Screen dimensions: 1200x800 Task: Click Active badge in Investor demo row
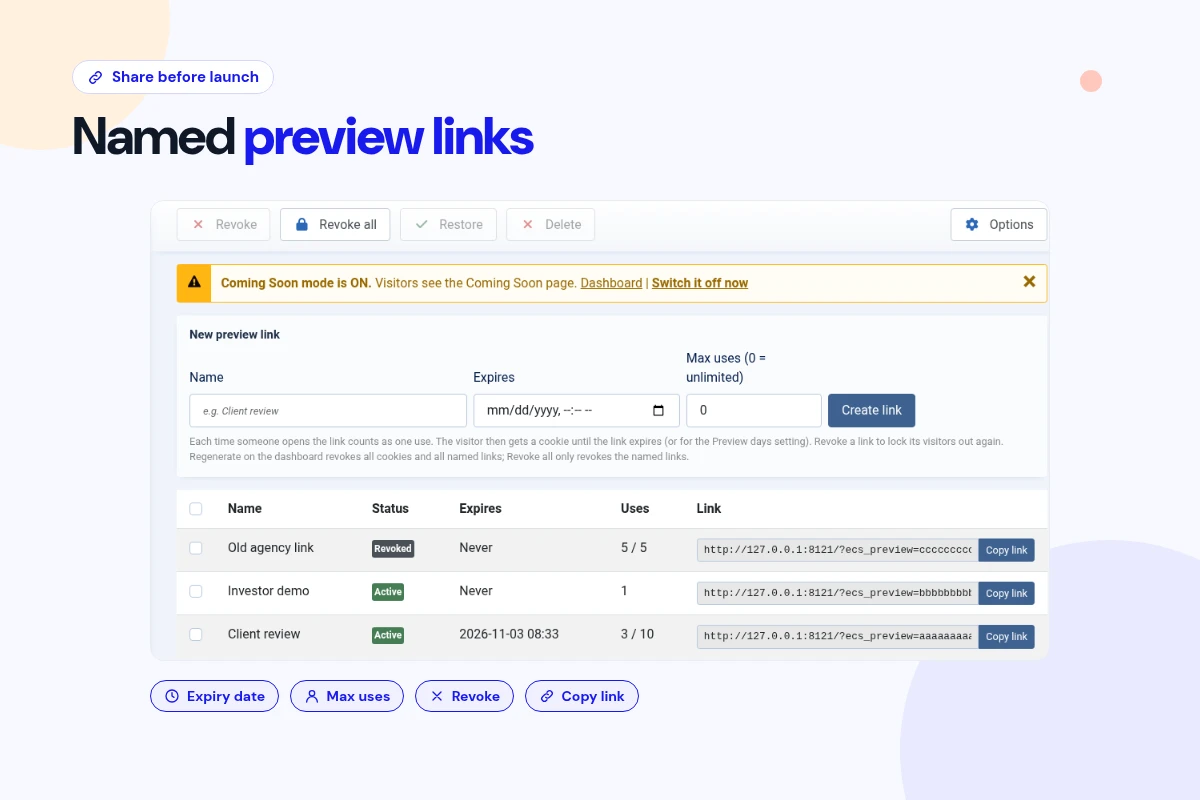point(388,592)
